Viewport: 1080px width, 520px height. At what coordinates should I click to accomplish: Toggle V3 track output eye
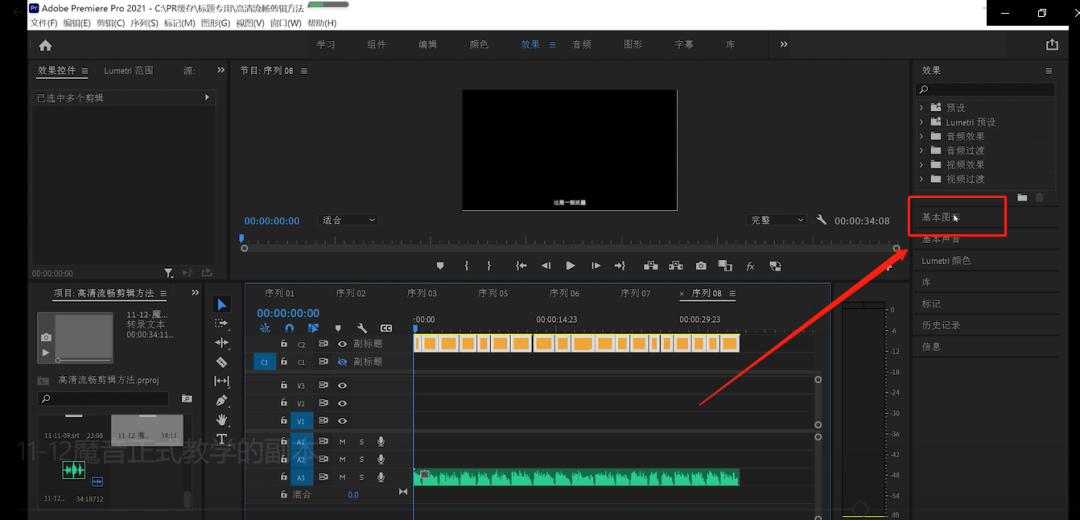click(342, 385)
